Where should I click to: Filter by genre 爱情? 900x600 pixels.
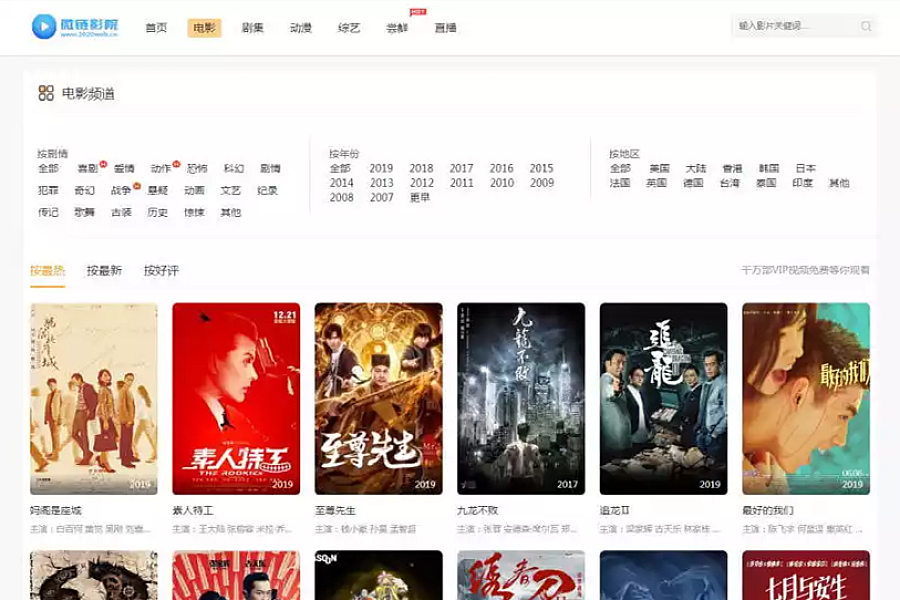point(124,169)
